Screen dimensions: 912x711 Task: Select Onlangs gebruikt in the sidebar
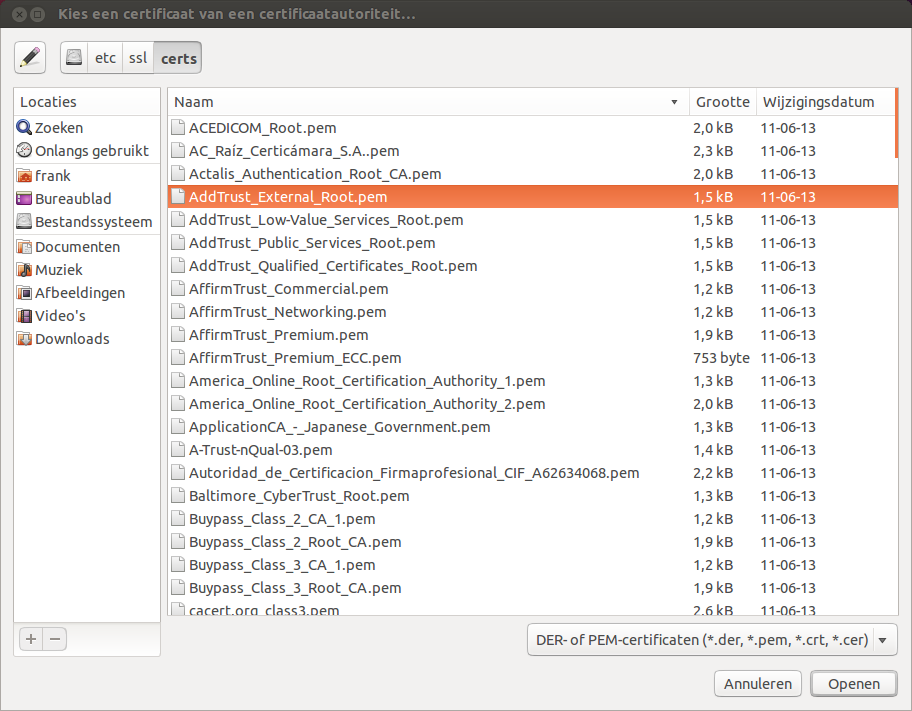[91, 151]
